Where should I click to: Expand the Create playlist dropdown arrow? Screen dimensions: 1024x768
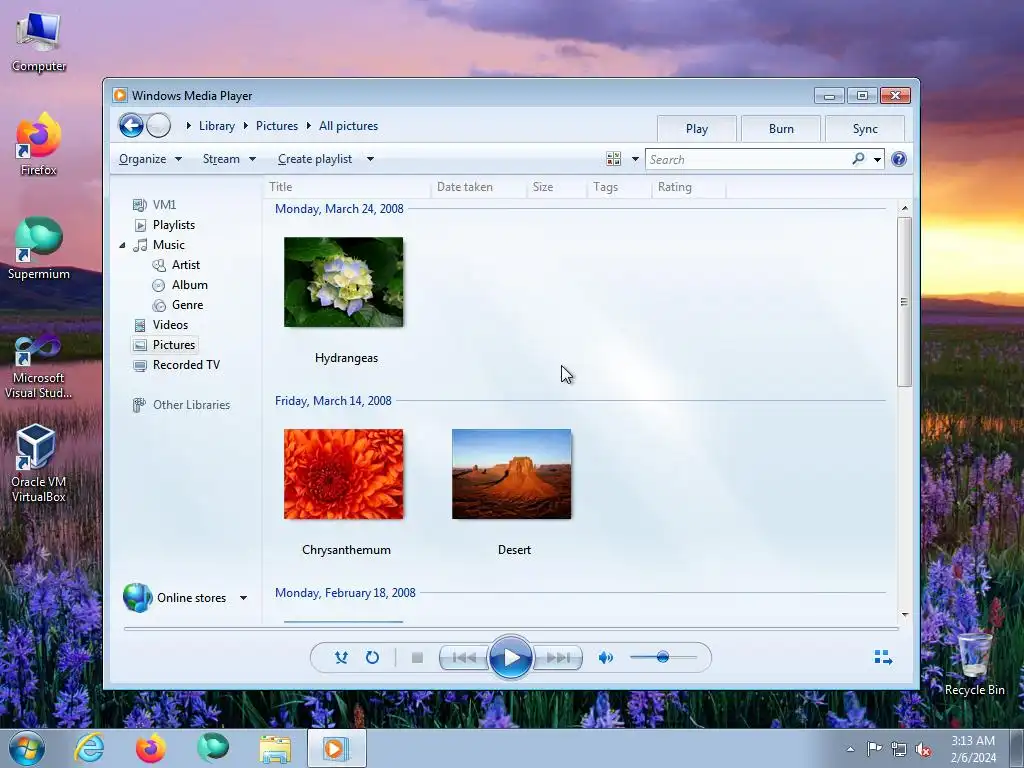(x=370, y=159)
